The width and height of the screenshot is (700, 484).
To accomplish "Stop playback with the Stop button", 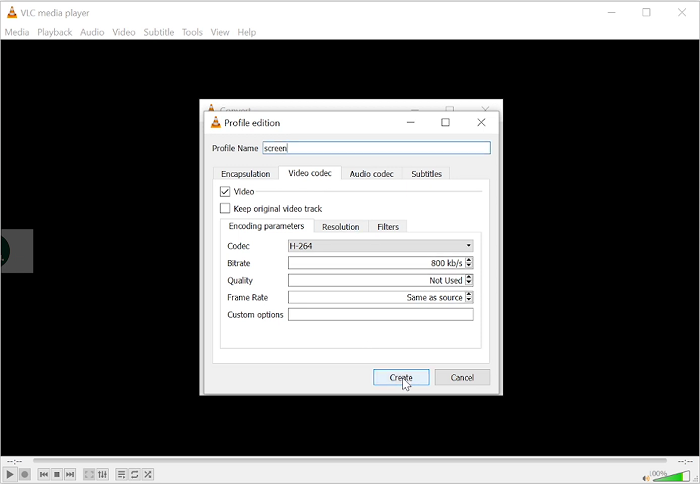I will [x=57, y=474].
